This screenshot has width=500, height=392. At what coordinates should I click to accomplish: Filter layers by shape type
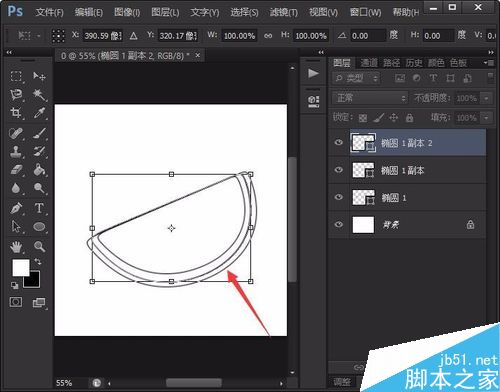click(x=450, y=78)
